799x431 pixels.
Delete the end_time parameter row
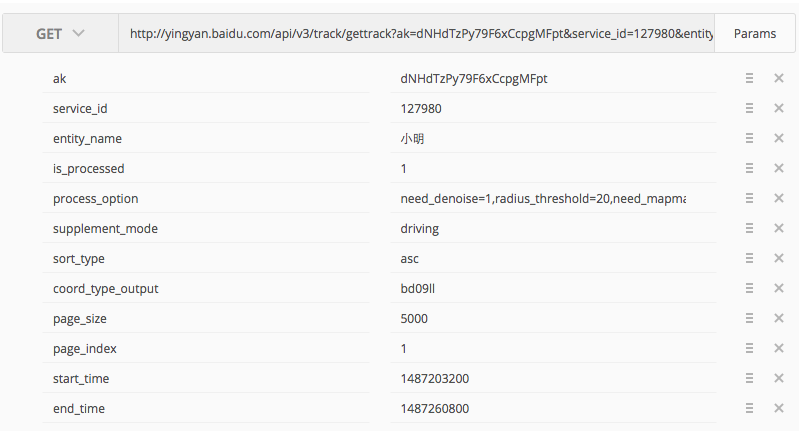[x=779, y=409]
